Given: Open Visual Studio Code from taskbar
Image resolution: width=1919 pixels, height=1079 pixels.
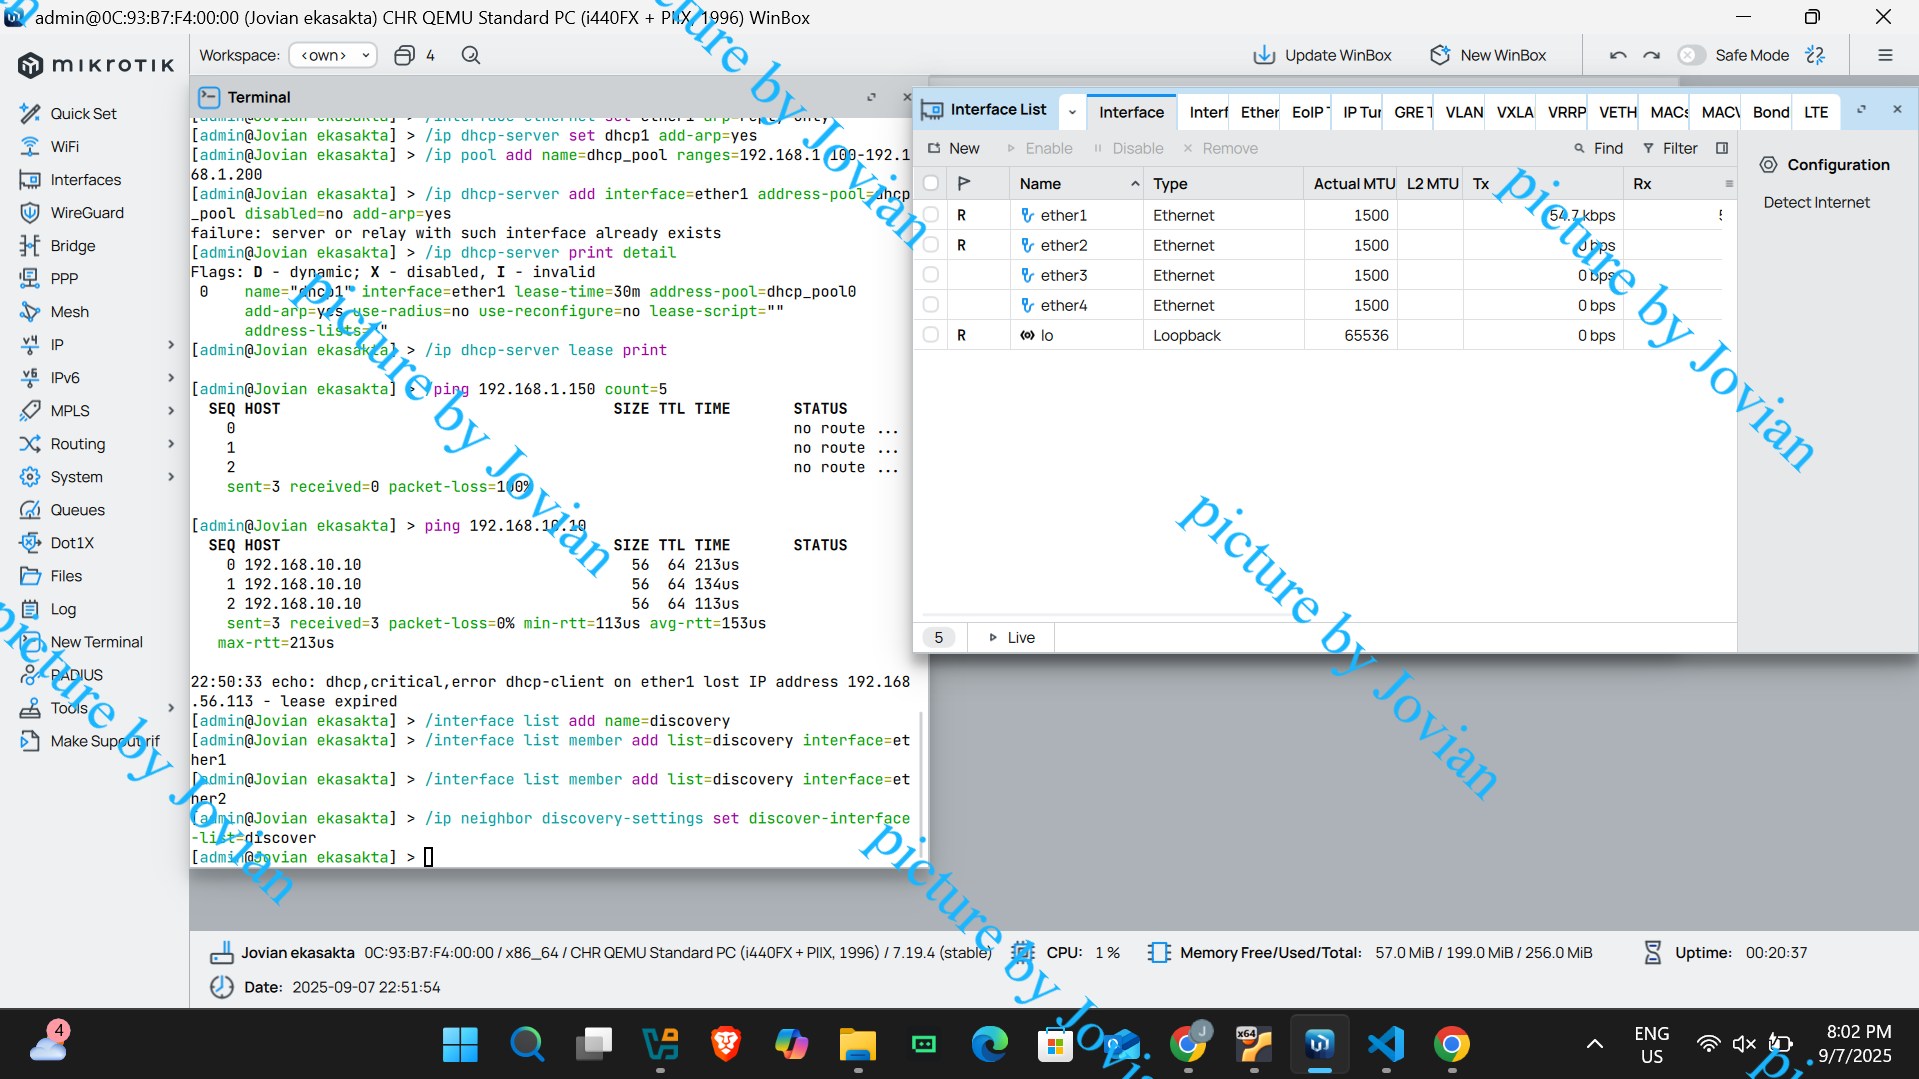Looking at the screenshot, I should (x=1386, y=1045).
